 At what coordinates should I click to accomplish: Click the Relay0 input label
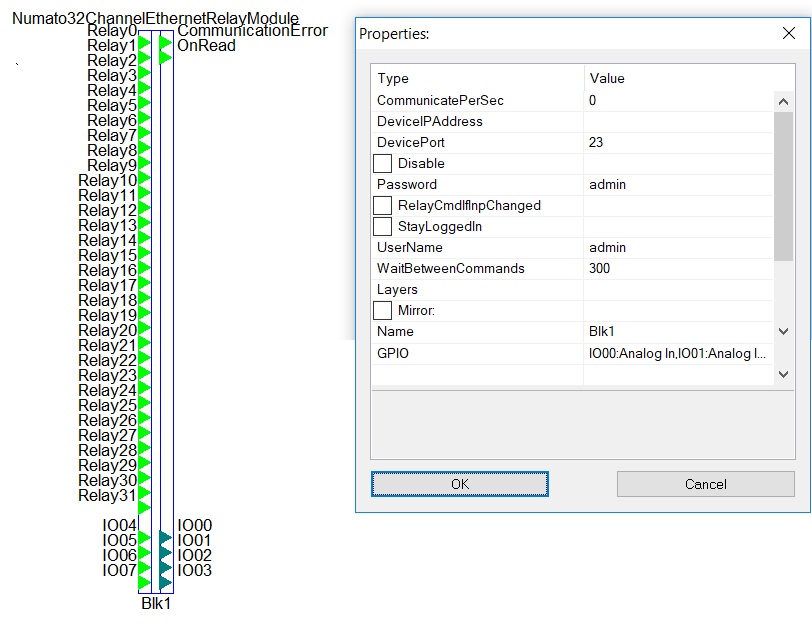(112, 31)
